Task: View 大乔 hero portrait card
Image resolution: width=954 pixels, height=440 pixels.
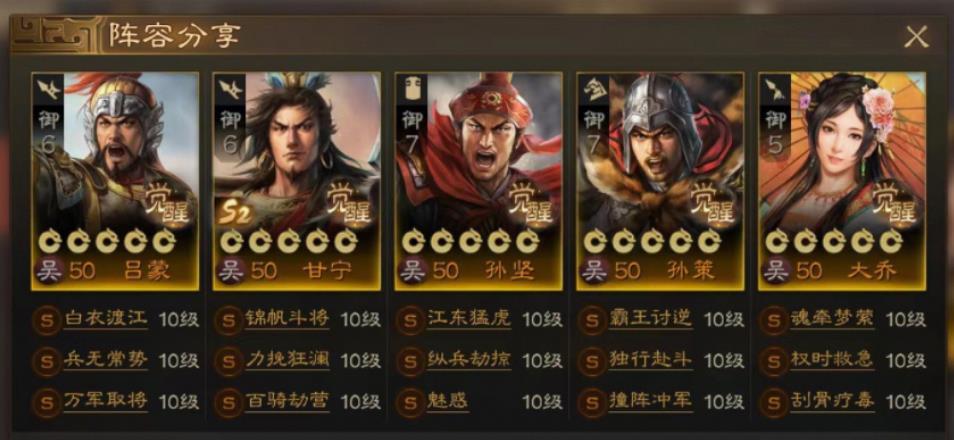Action: click(841, 181)
